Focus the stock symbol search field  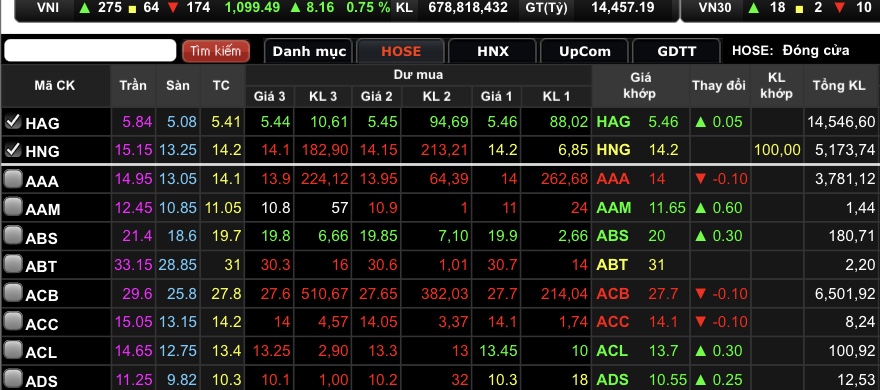pyautogui.click(x=90, y=51)
